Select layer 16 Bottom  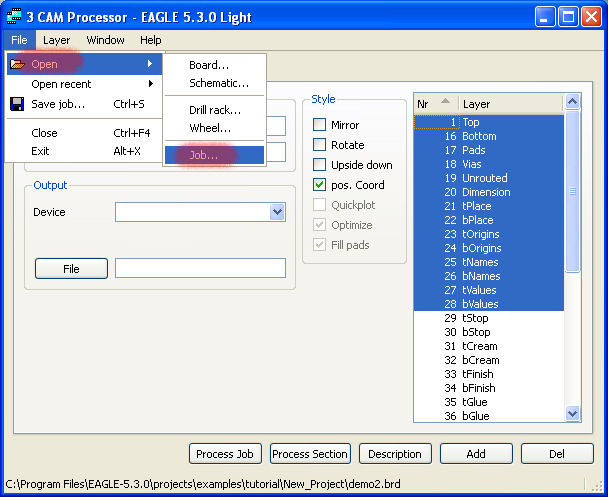(x=489, y=136)
